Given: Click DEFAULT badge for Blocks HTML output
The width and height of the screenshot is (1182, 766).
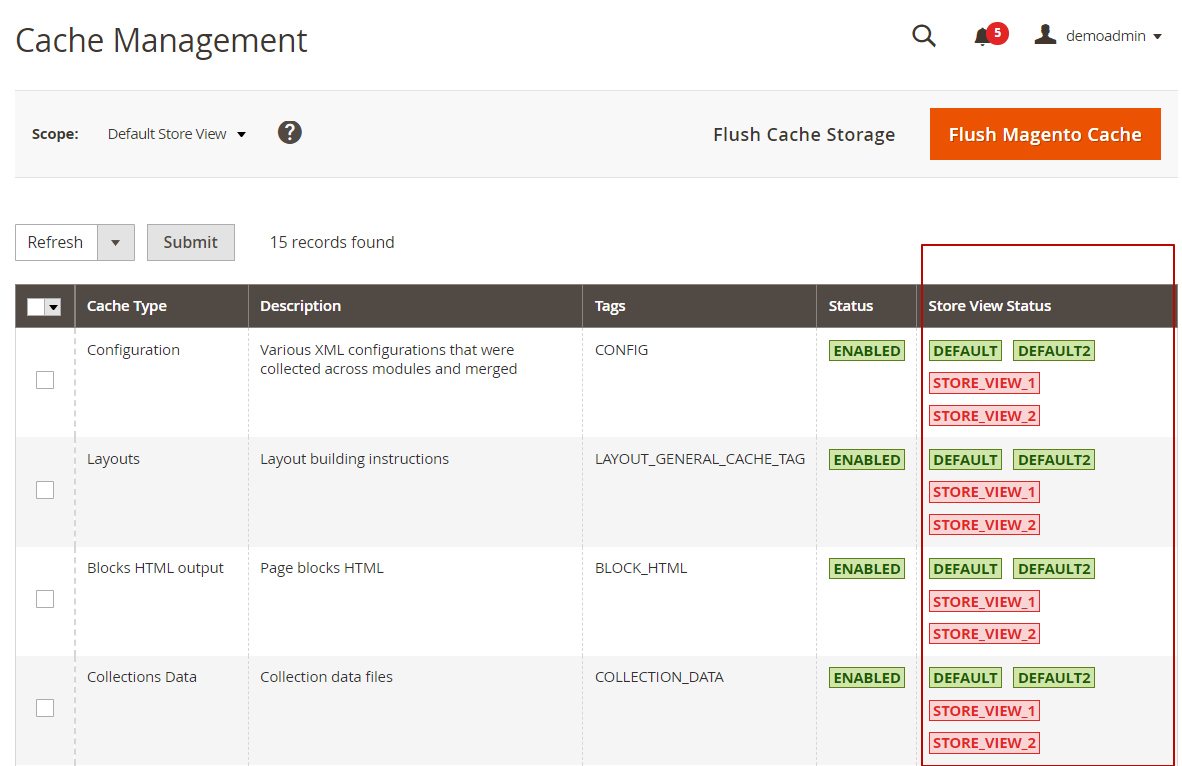Looking at the screenshot, I should (x=966, y=569).
